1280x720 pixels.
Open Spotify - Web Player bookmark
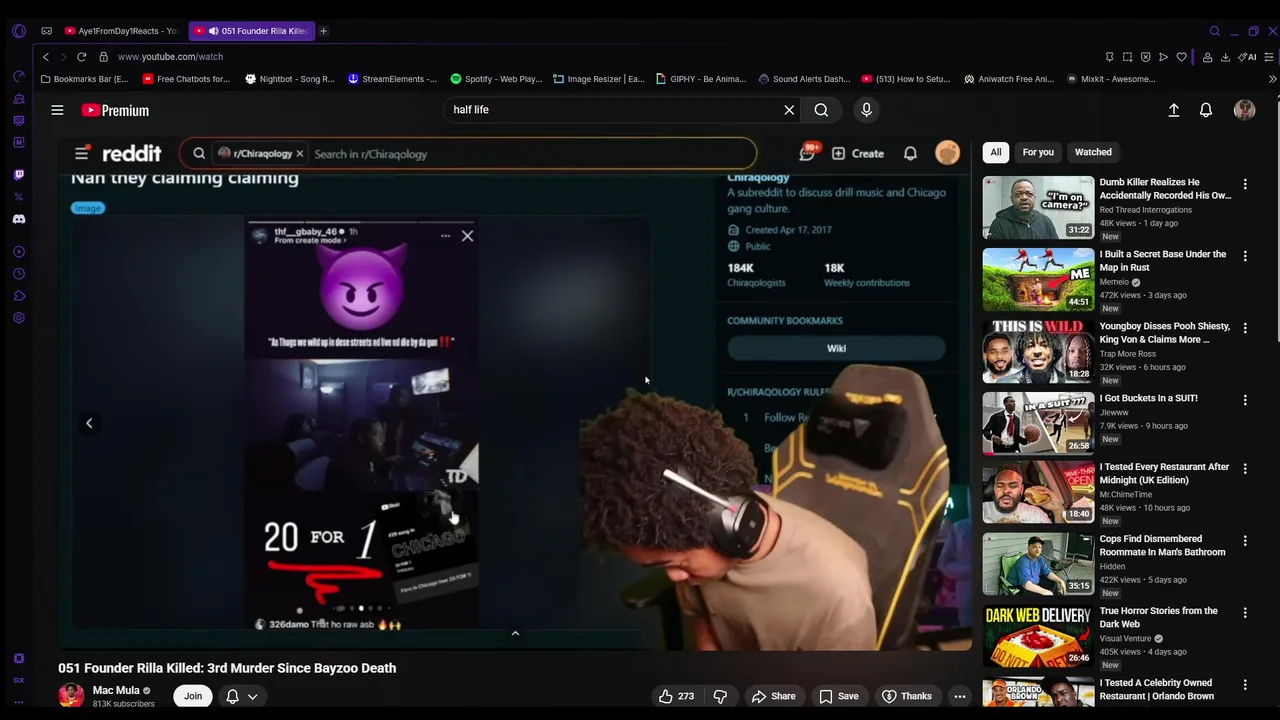(x=496, y=79)
